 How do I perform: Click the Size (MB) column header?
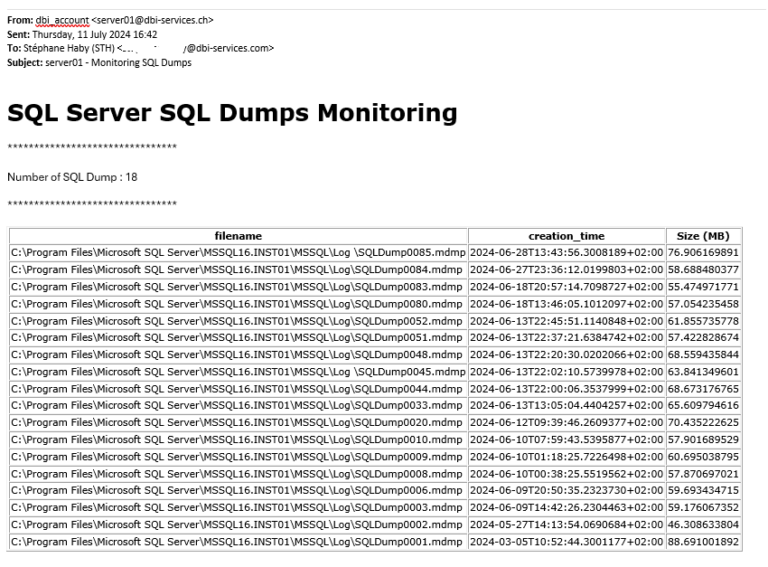pos(704,236)
